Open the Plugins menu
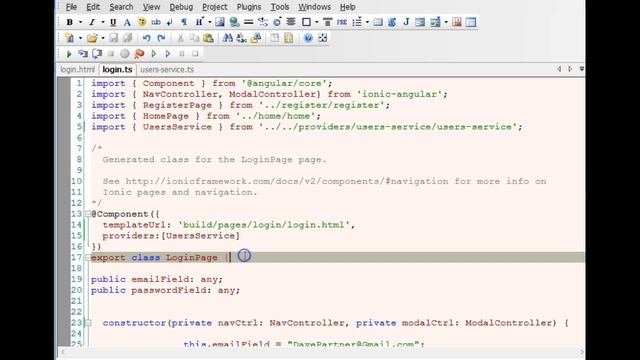640x360 pixels. 249,7
